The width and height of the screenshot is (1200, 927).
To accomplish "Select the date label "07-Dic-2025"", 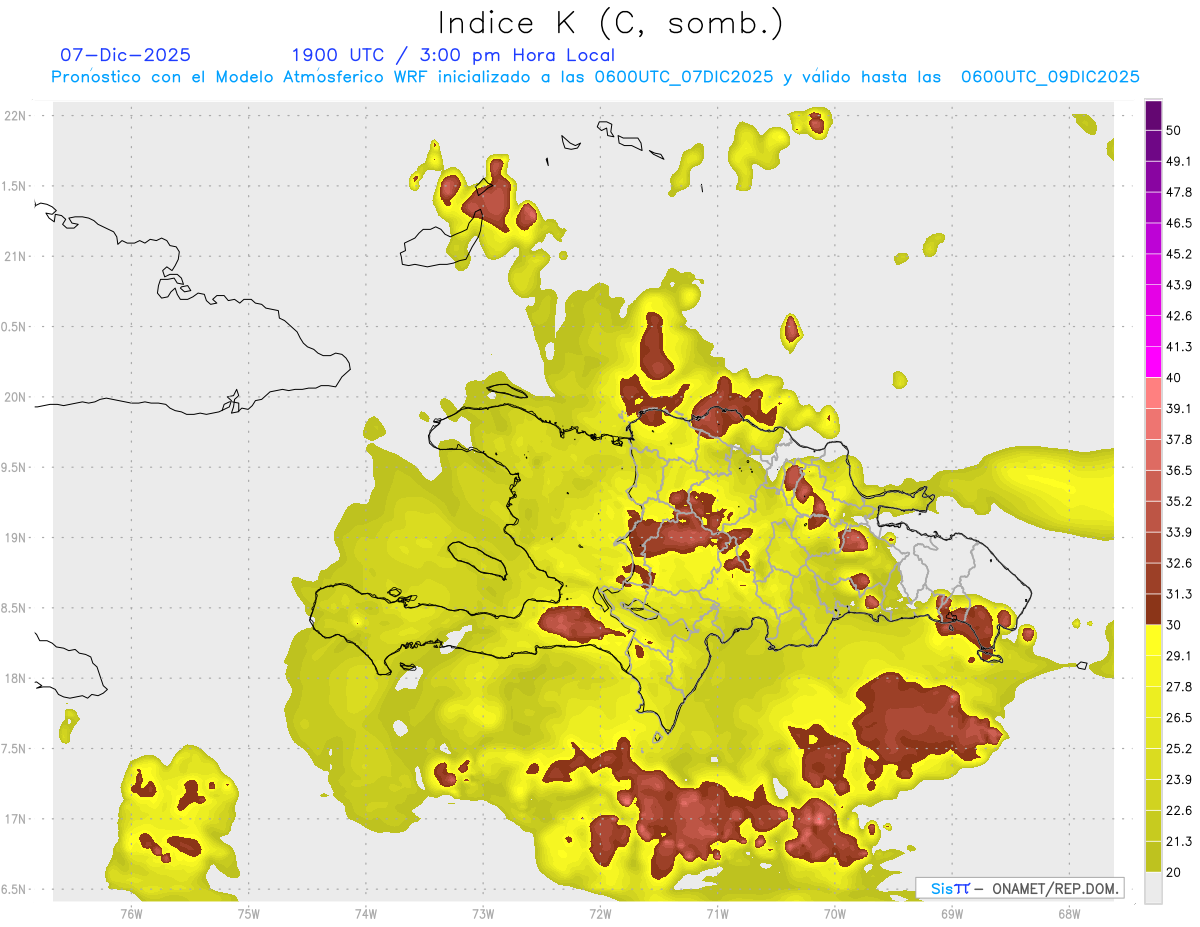I will [125, 55].
